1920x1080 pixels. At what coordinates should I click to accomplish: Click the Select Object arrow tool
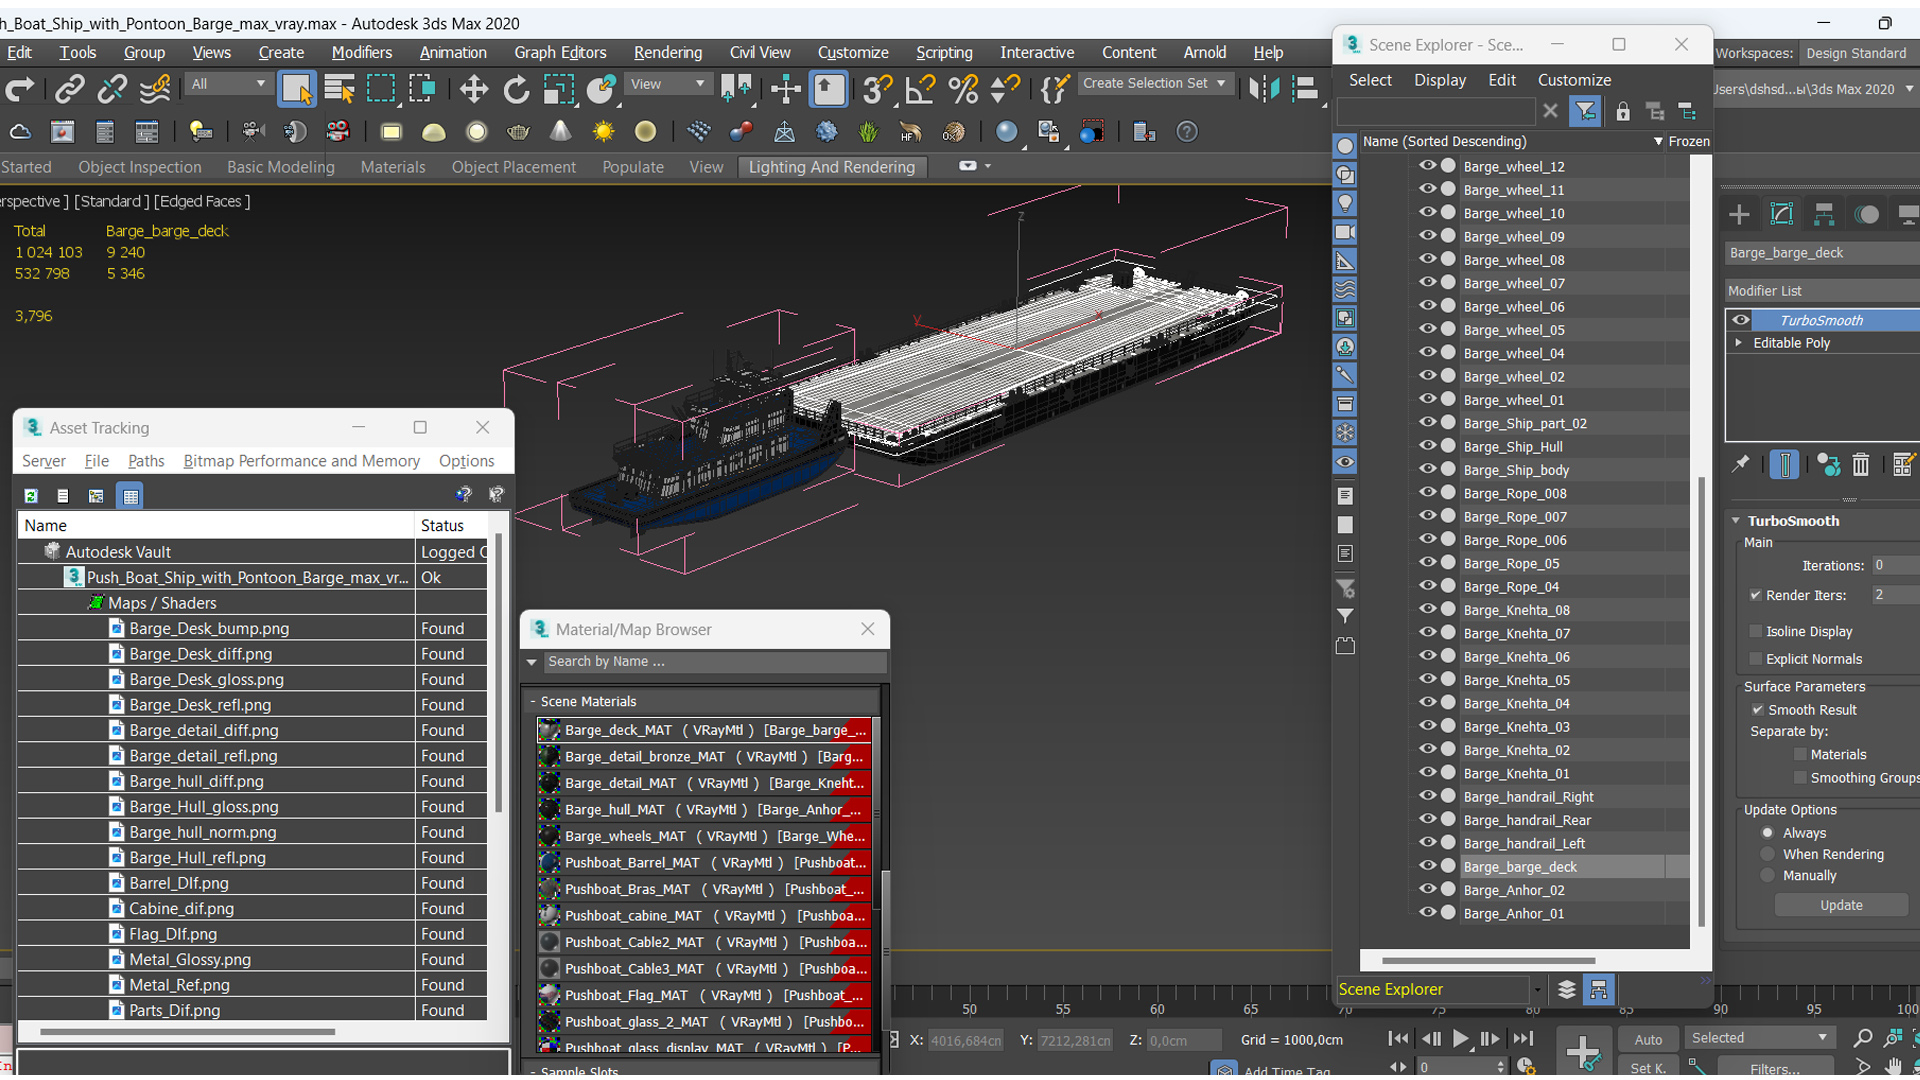click(x=297, y=89)
